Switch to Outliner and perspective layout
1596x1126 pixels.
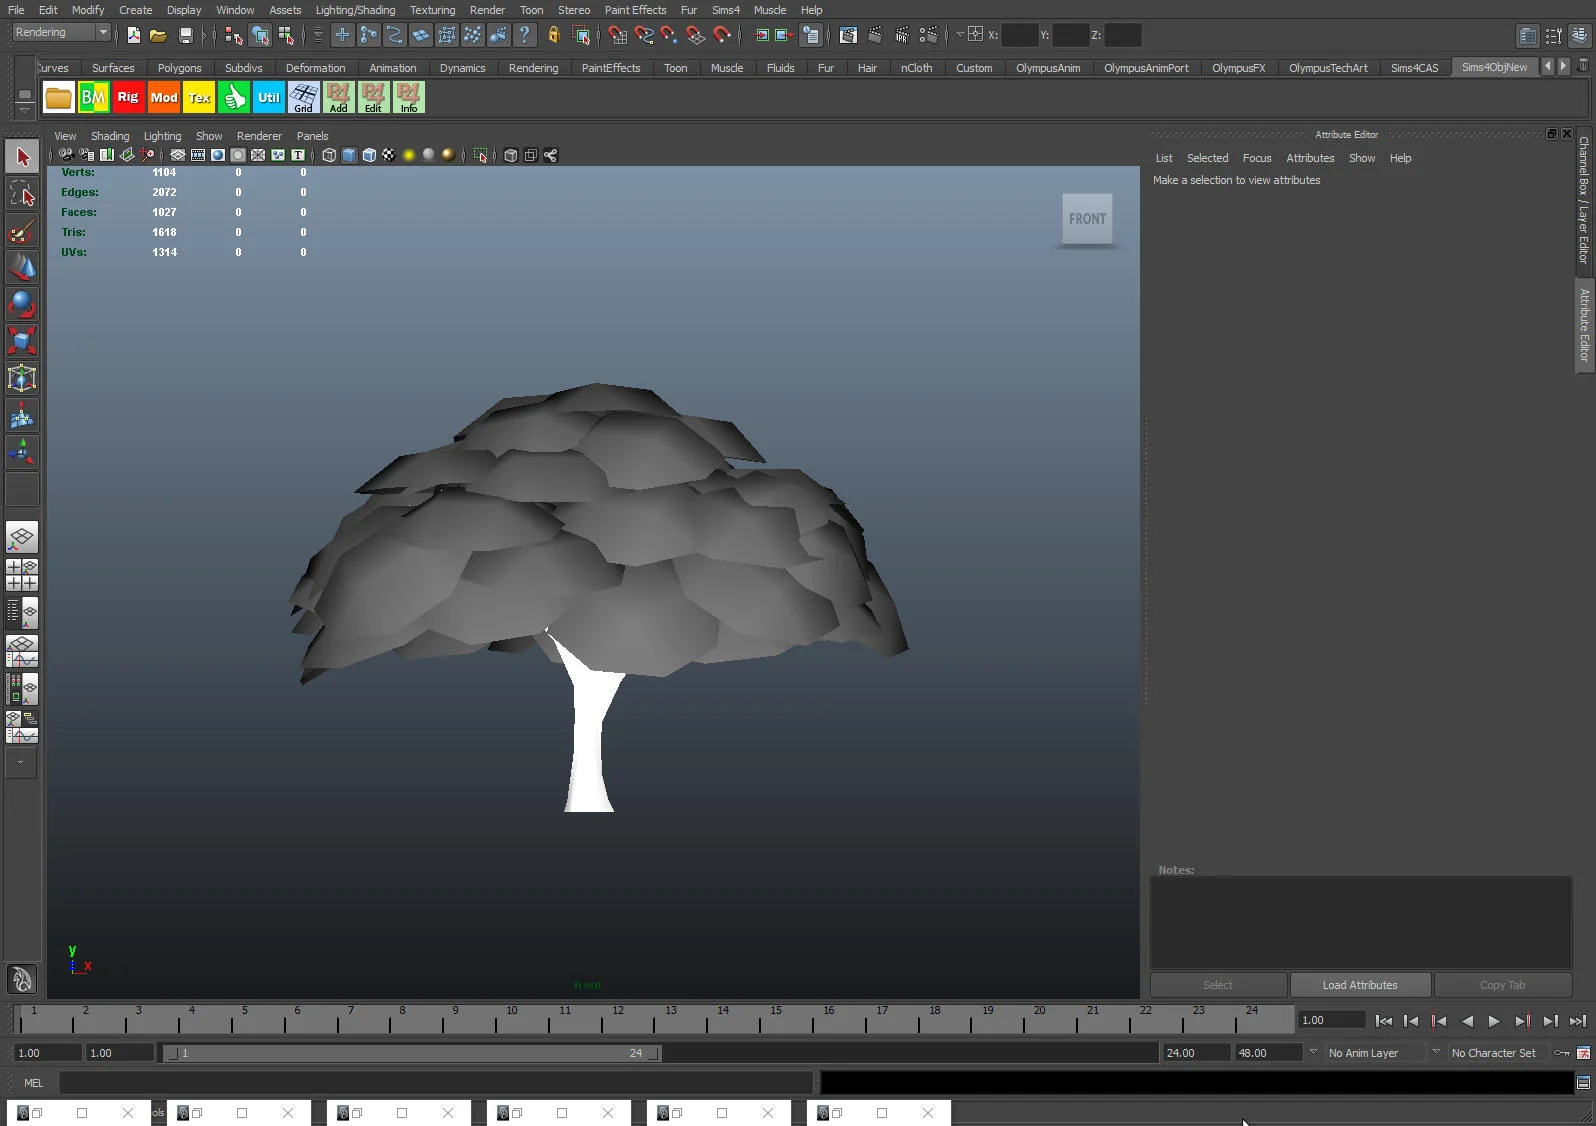click(x=22, y=612)
